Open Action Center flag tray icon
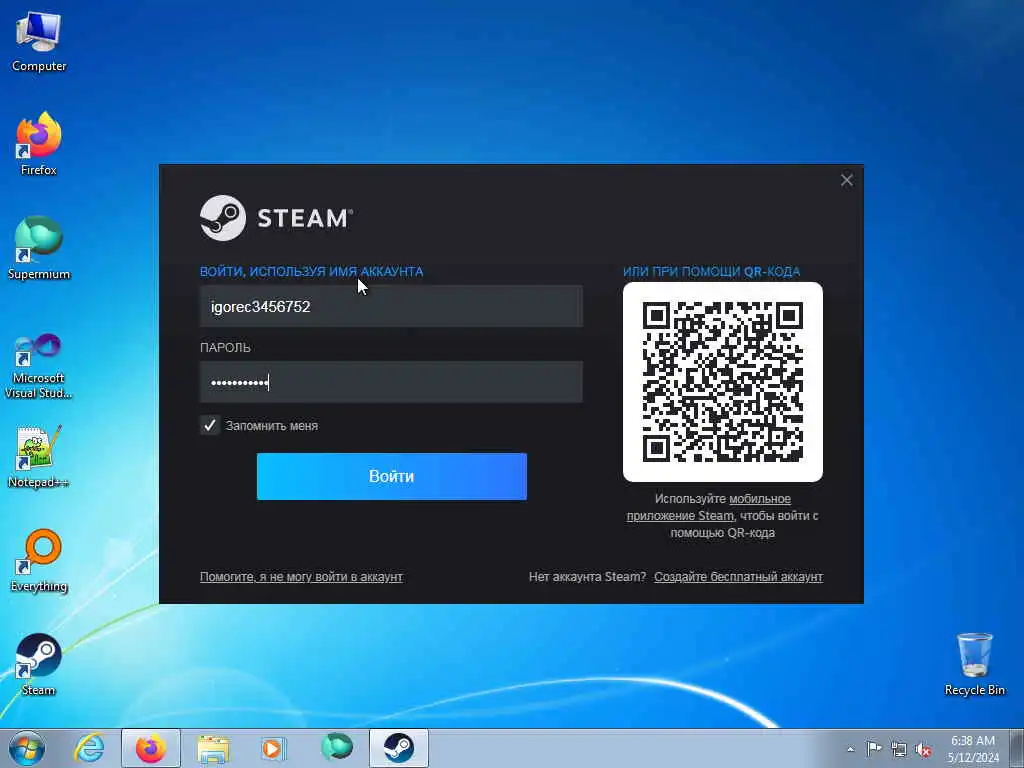Screen dimensions: 1024x768 874,748
